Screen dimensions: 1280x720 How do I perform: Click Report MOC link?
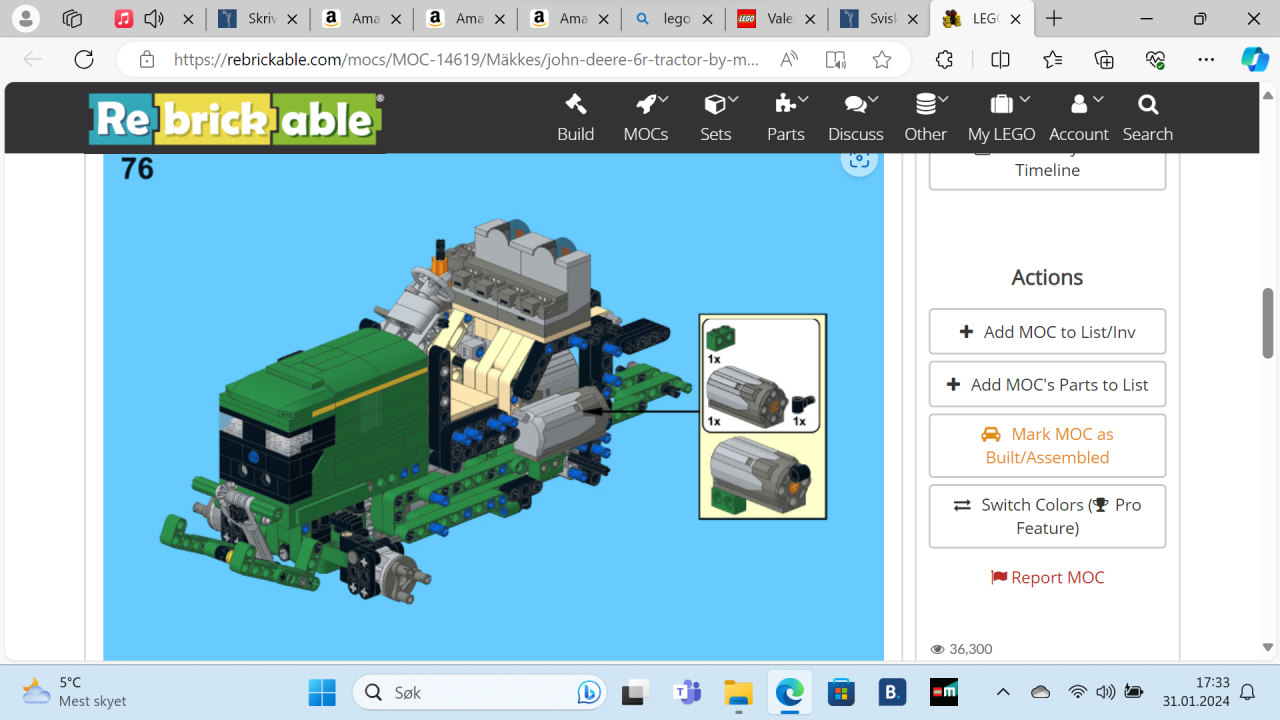point(1047,577)
